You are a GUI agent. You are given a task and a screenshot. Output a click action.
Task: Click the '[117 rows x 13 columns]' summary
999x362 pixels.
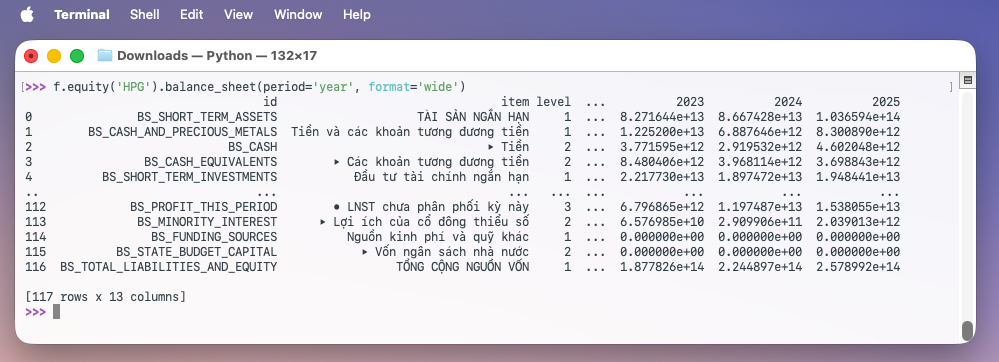[x=105, y=297]
